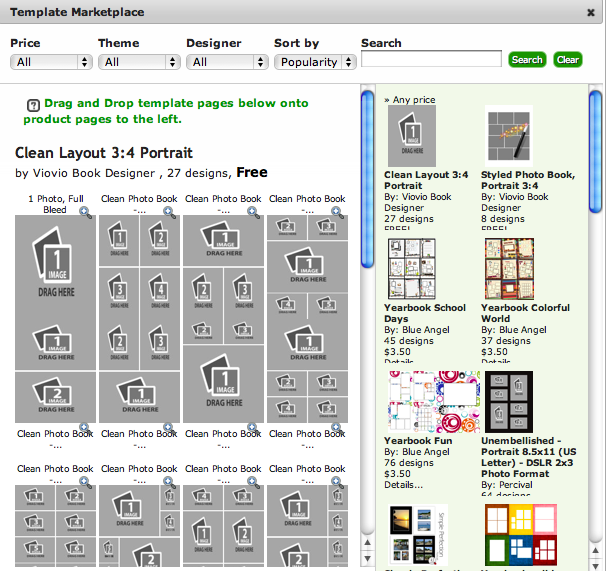Click the right sidebar scrollbar thumb

[x=596, y=151]
